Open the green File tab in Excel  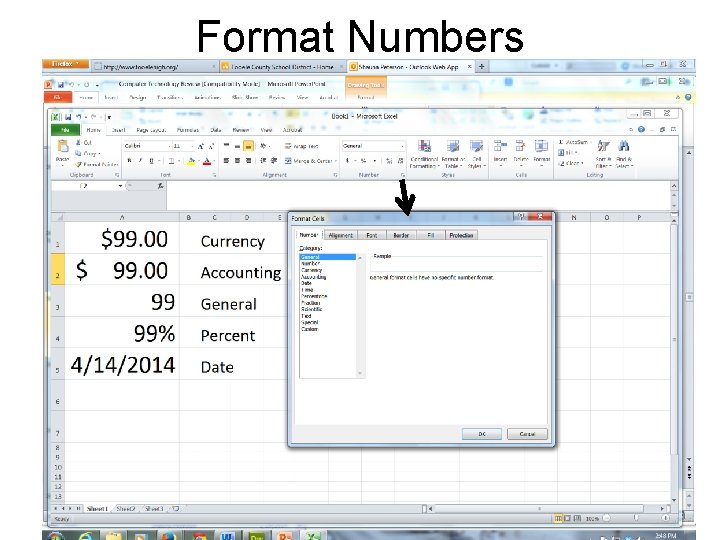65,130
